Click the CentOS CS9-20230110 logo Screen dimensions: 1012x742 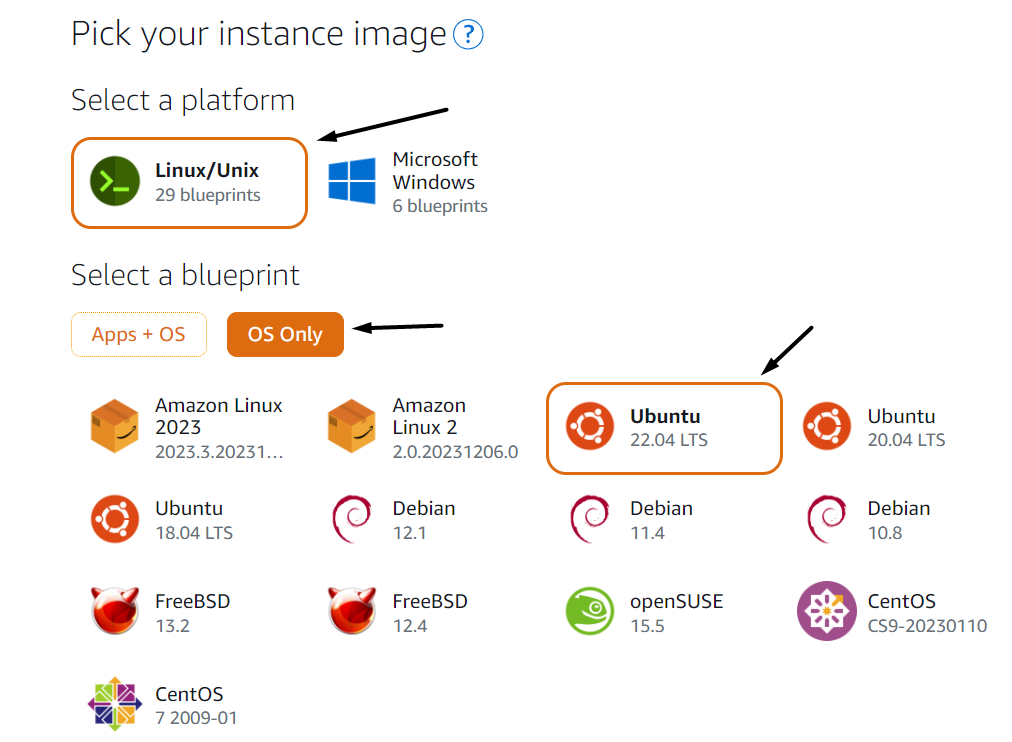pyautogui.click(x=827, y=612)
